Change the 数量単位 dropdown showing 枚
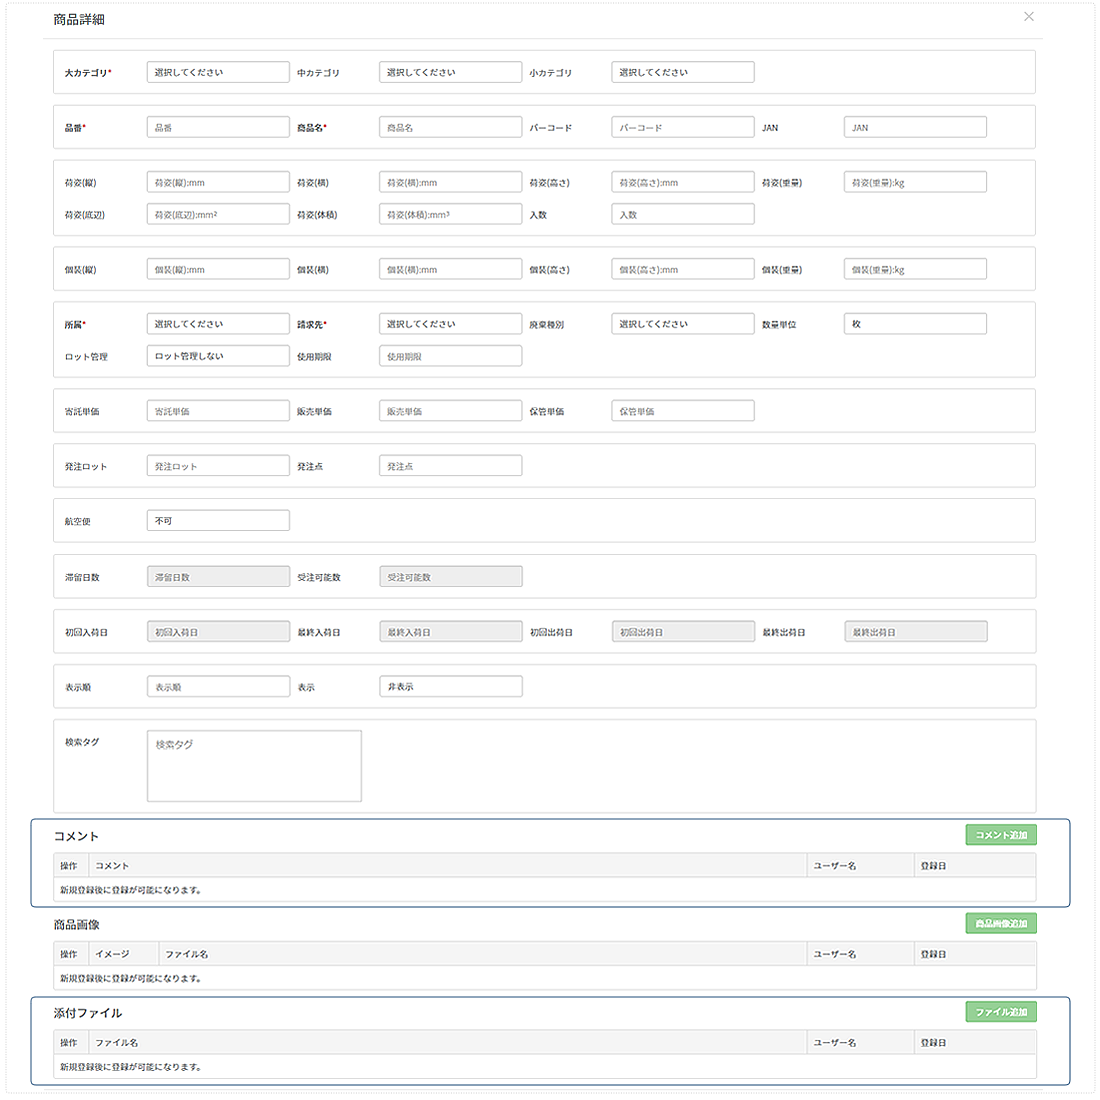 click(x=915, y=324)
